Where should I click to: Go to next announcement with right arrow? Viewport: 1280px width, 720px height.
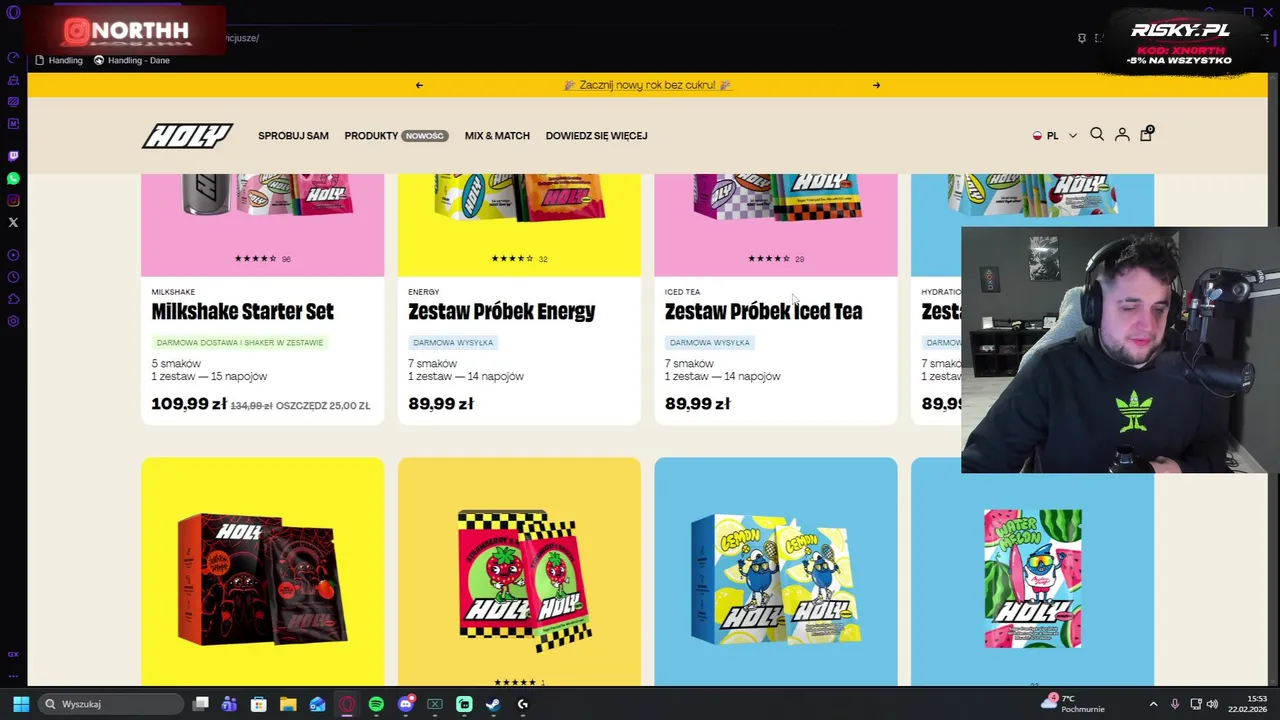[x=876, y=85]
